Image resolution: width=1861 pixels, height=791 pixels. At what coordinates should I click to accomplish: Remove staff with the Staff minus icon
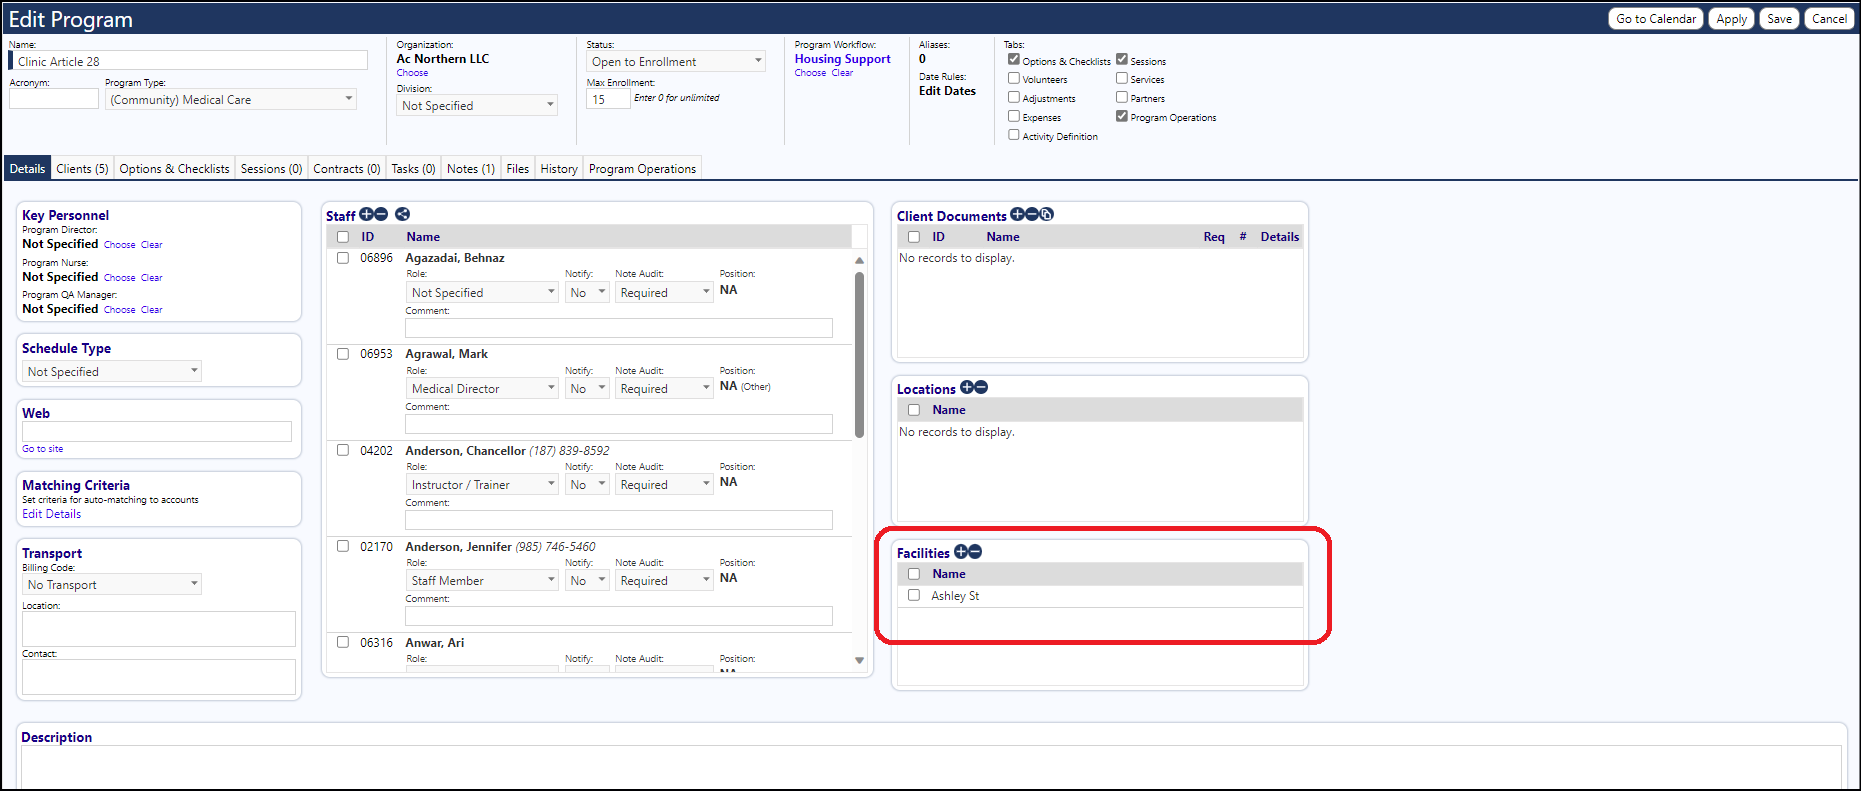(x=380, y=214)
